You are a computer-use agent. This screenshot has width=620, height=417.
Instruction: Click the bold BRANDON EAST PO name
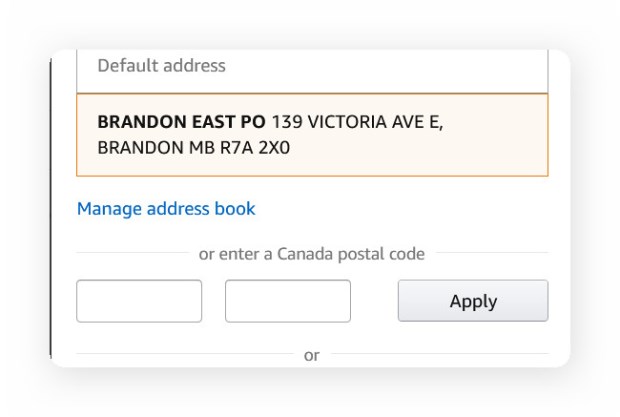pyautogui.click(x=181, y=122)
